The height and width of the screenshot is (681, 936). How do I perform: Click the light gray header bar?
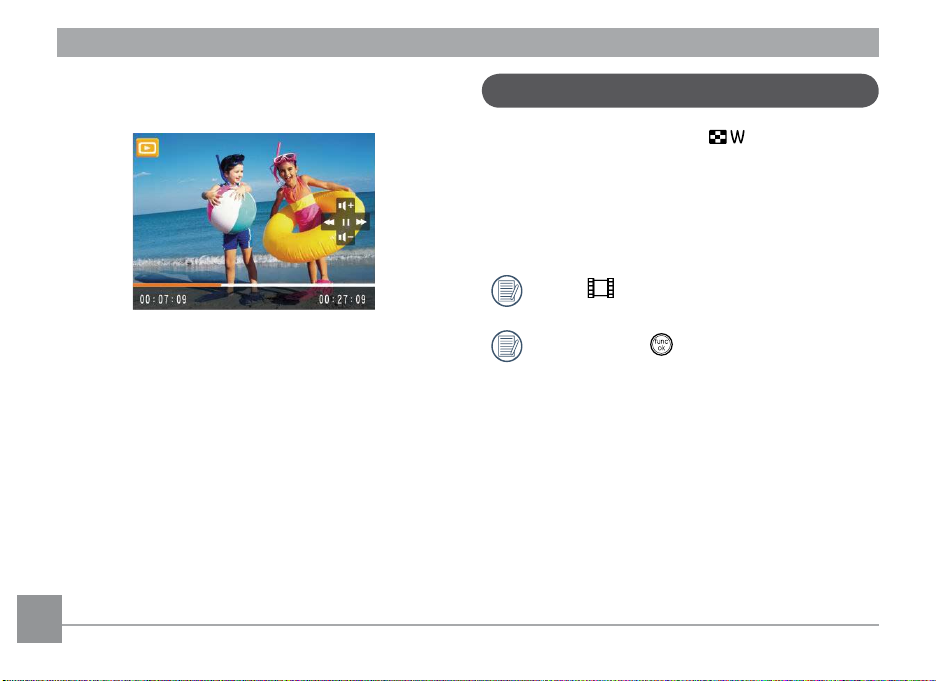tap(467, 42)
